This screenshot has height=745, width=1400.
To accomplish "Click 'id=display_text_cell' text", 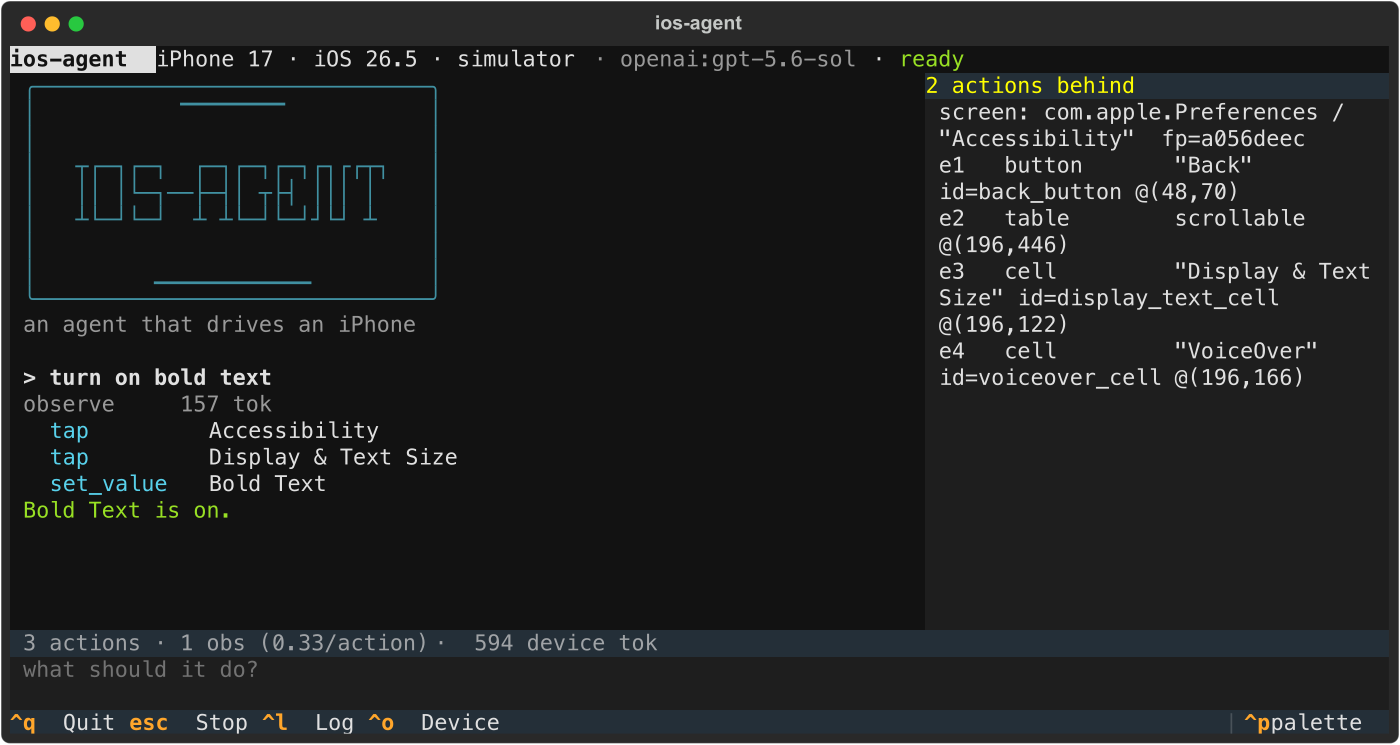I will coord(1148,298).
